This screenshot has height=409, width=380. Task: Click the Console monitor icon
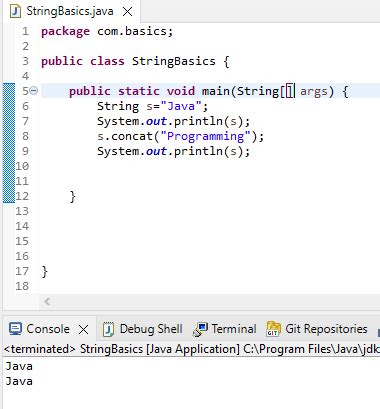click(15, 329)
